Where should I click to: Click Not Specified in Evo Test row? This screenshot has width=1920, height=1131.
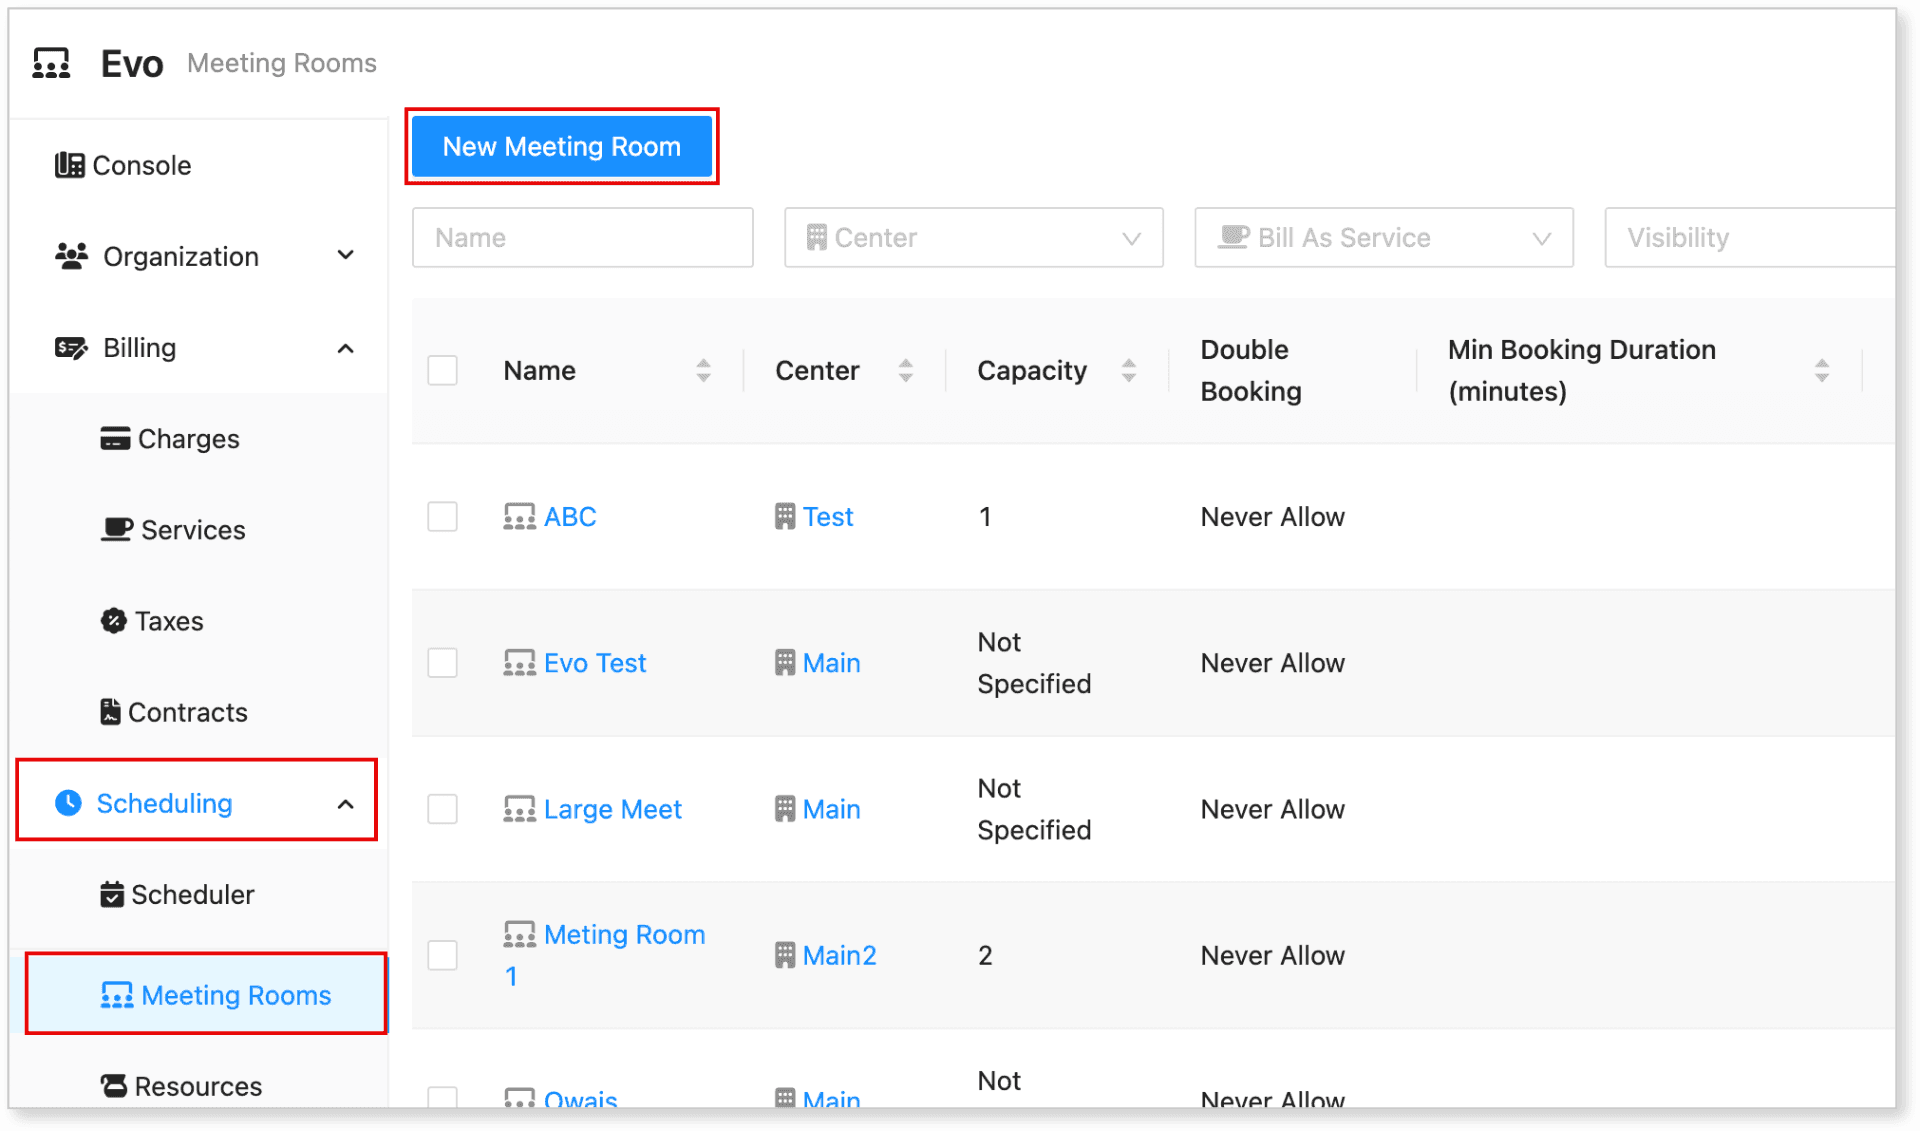tap(1034, 663)
